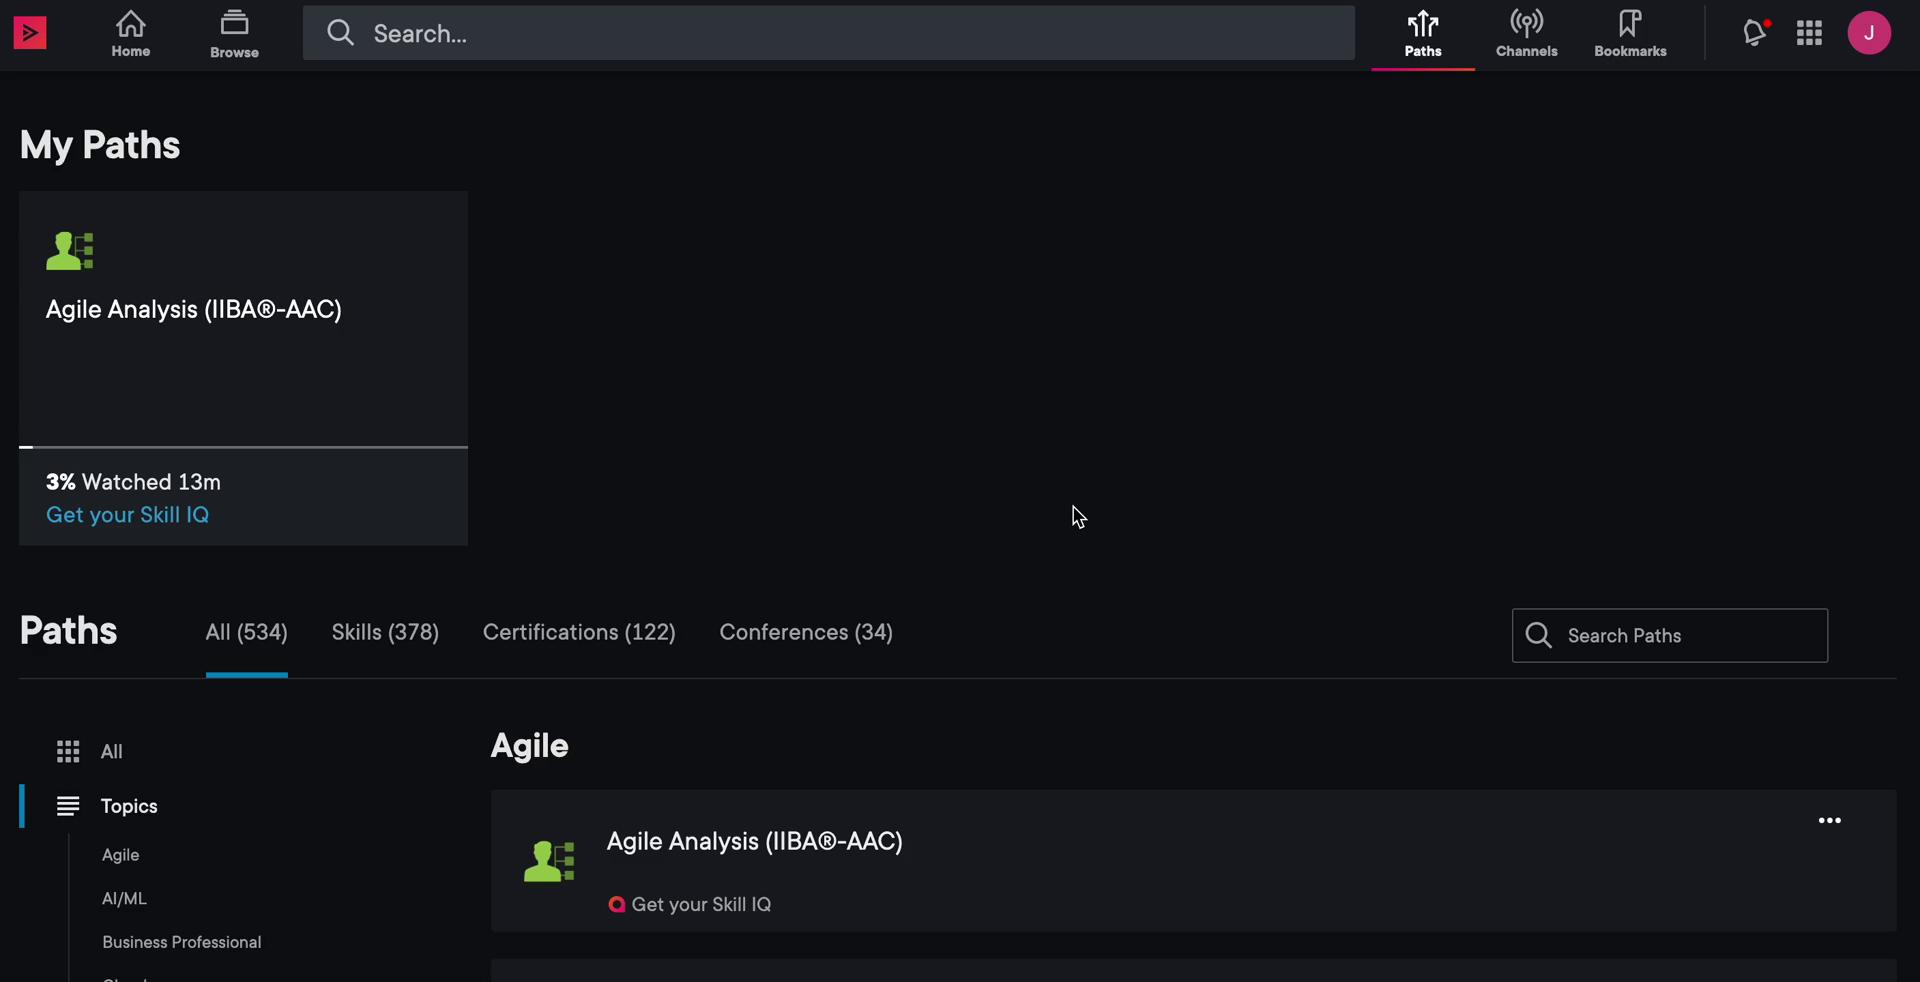Click the 3% Watched 13m text
The width and height of the screenshot is (1920, 982).
[133, 482]
